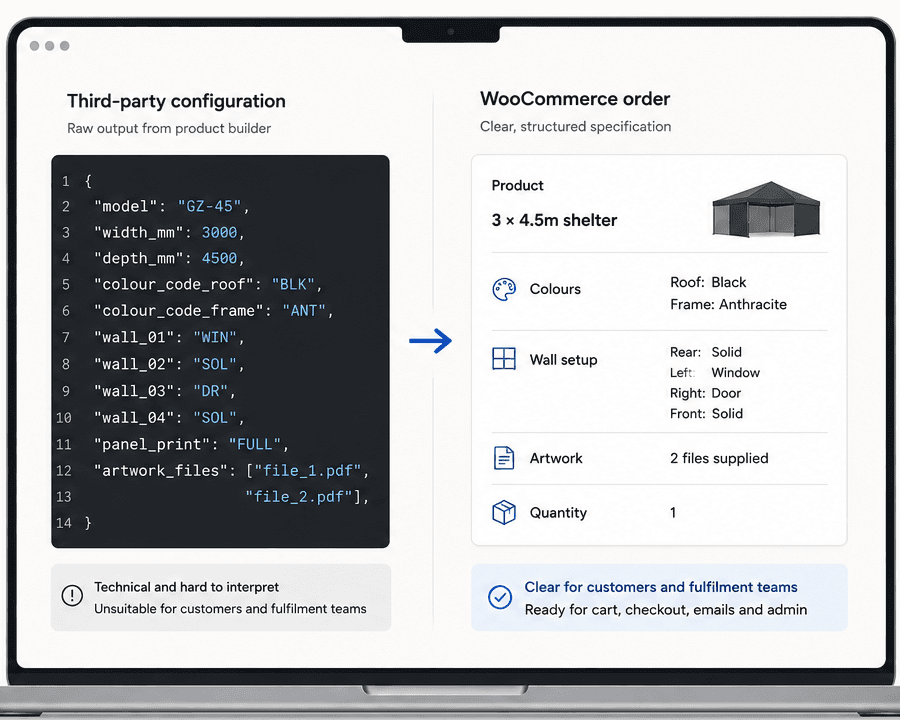Click the blue checkmark circle icon
Viewport: 900px width, 720px height.
(x=500, y=597)
